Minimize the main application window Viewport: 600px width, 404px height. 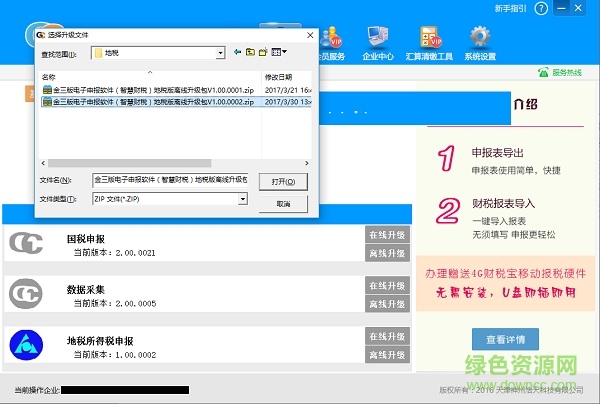click(x=561, y=8)
